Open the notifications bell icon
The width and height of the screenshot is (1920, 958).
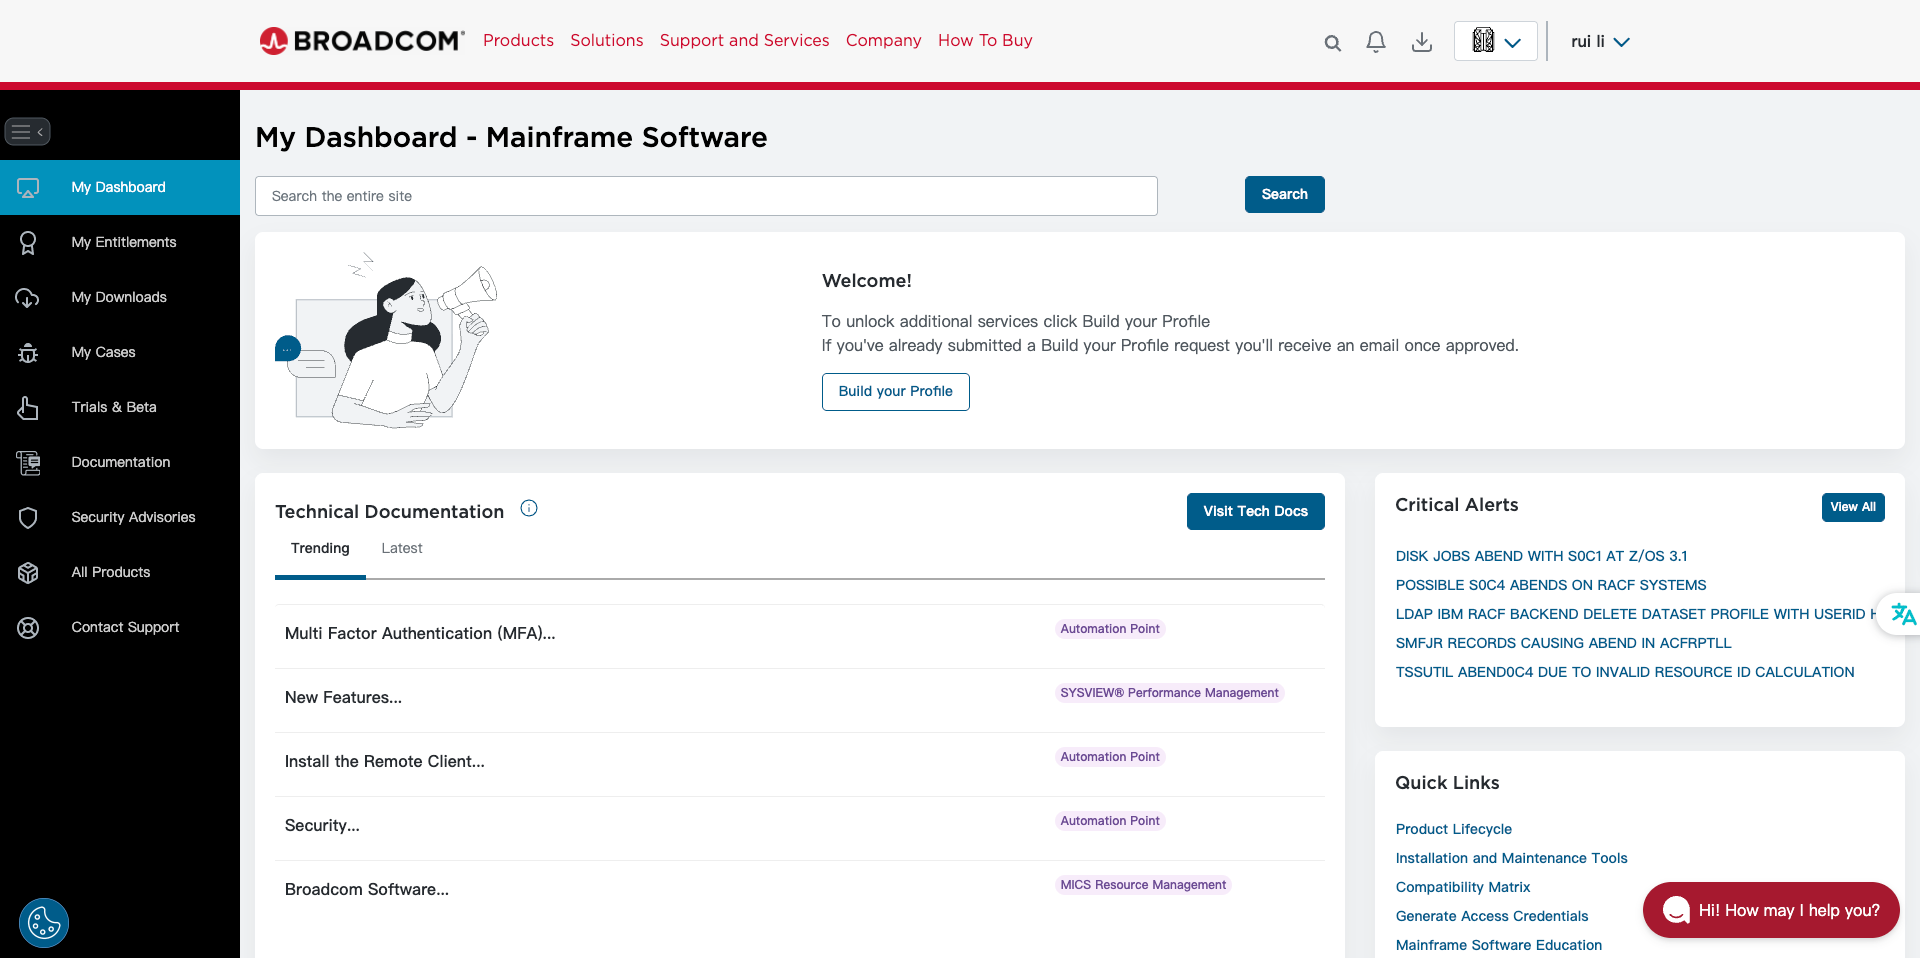(1376, 42)
